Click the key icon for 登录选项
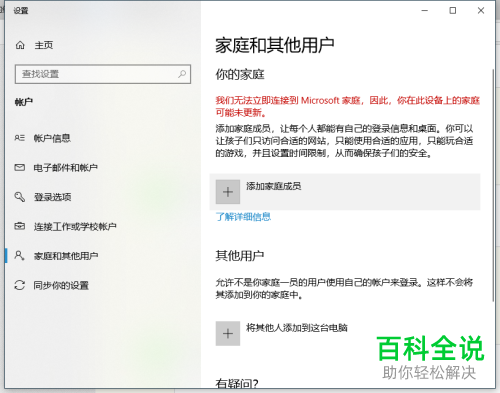Viewport: 500px width, 393px height. coord(20,197)
